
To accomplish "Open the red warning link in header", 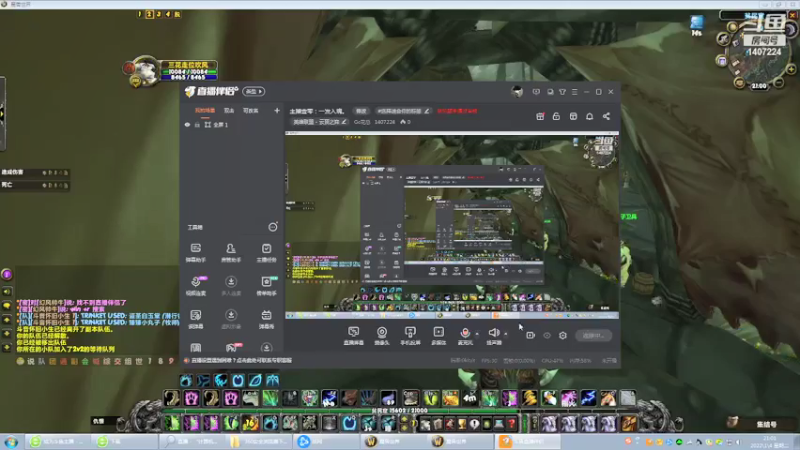I will point(457,111).
